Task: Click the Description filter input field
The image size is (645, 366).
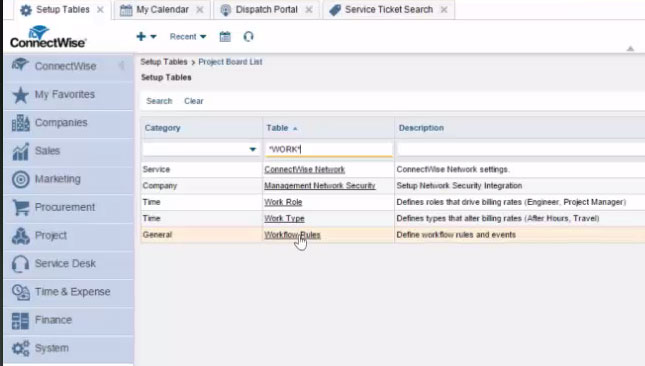Action: click(x=521, y=149)
